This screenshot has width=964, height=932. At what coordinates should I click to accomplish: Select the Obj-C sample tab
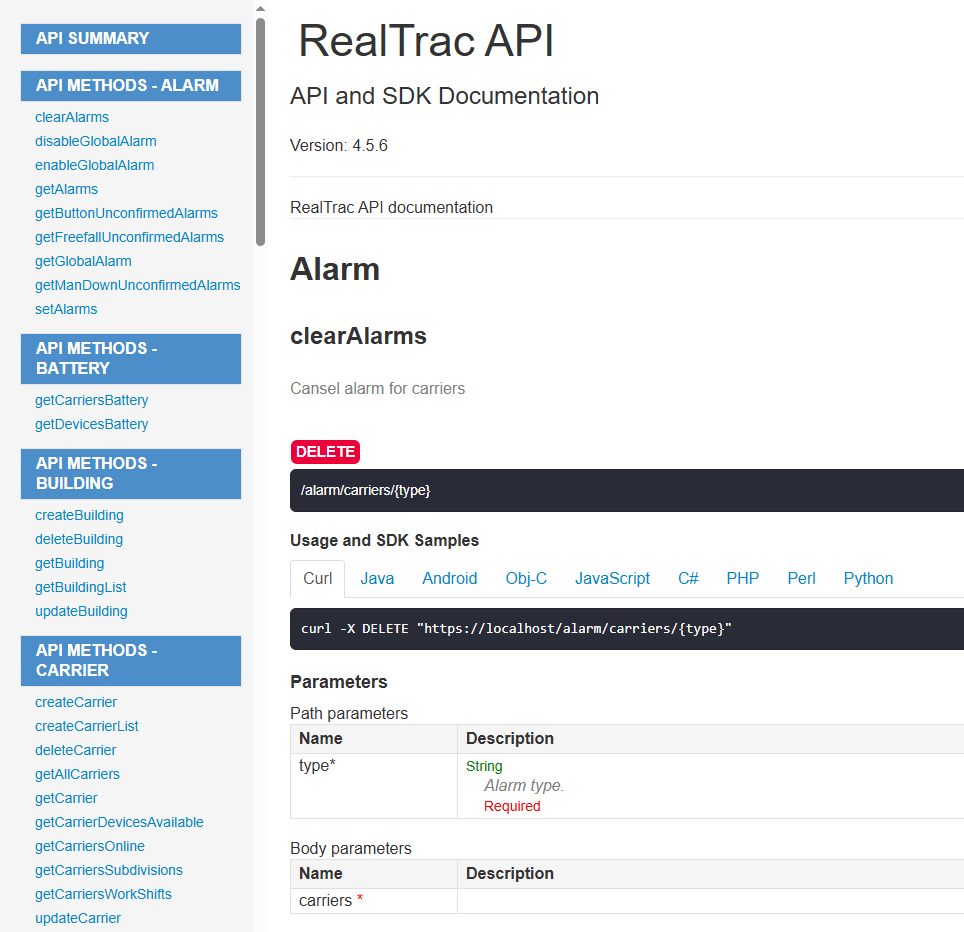pyautogui.click(x=526, y=578)
